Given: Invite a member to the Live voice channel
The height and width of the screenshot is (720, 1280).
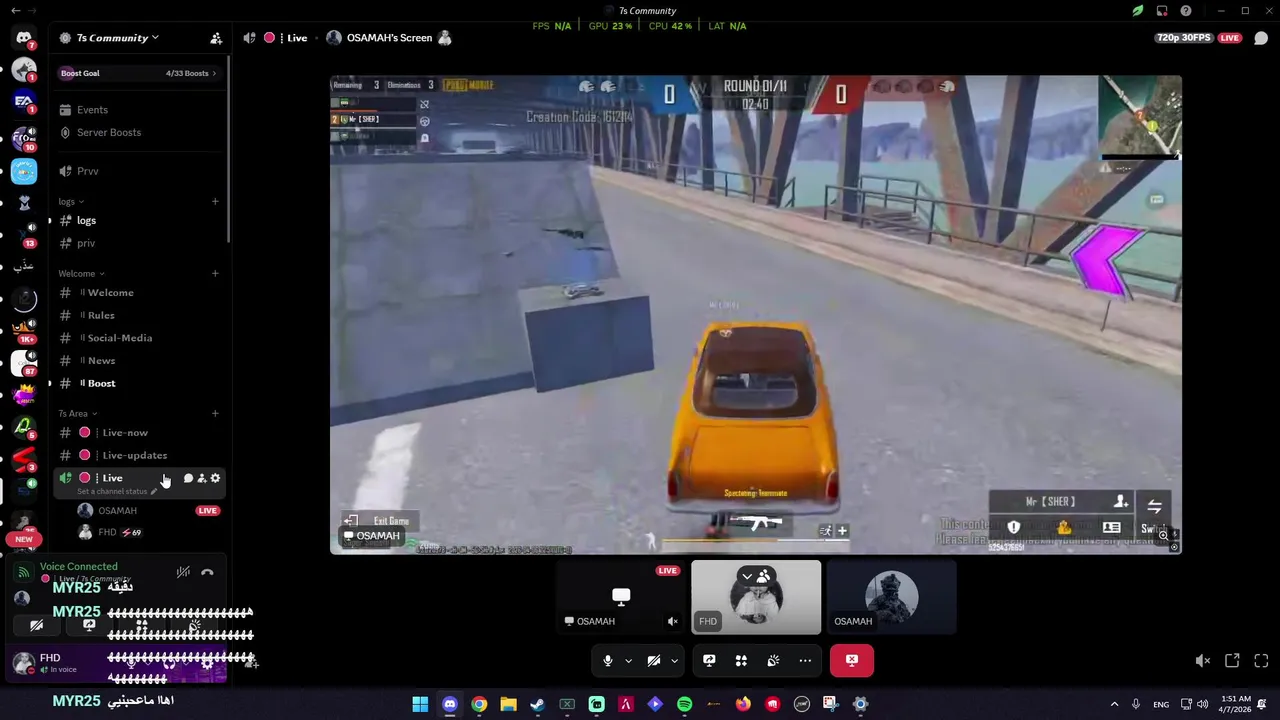Looking at the screenshot, I should pos(201,478).
